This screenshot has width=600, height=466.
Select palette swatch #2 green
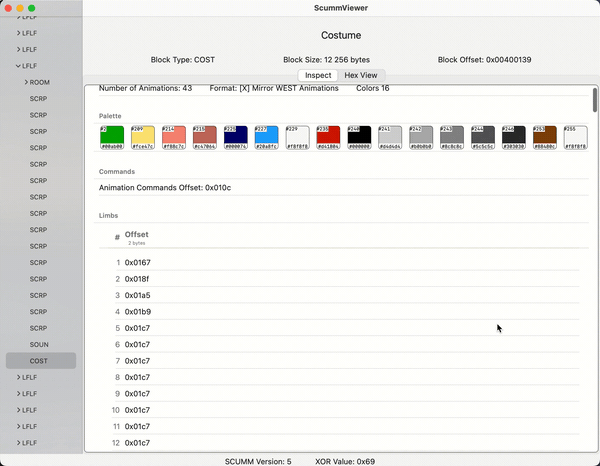(112, 137)
